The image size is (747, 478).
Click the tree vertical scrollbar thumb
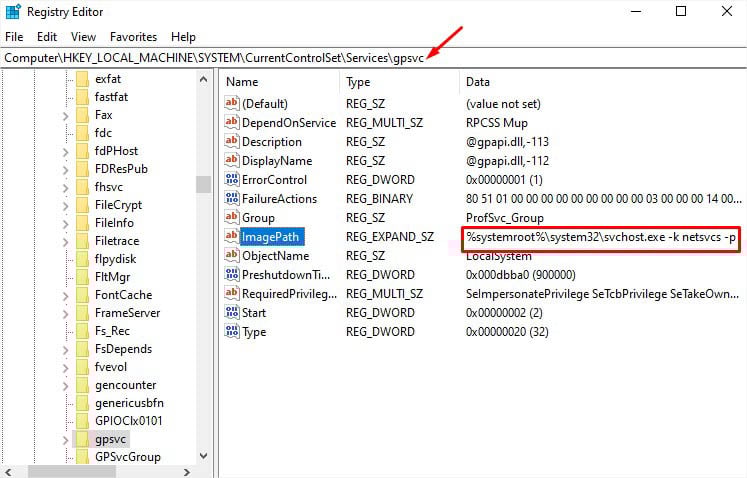pos(203,184)
